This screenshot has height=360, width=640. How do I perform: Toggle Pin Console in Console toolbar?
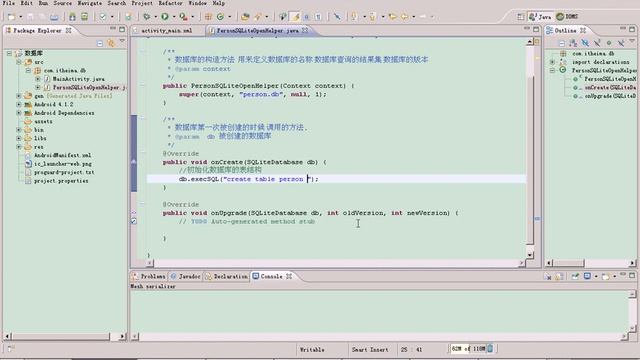tap(575, 277)
